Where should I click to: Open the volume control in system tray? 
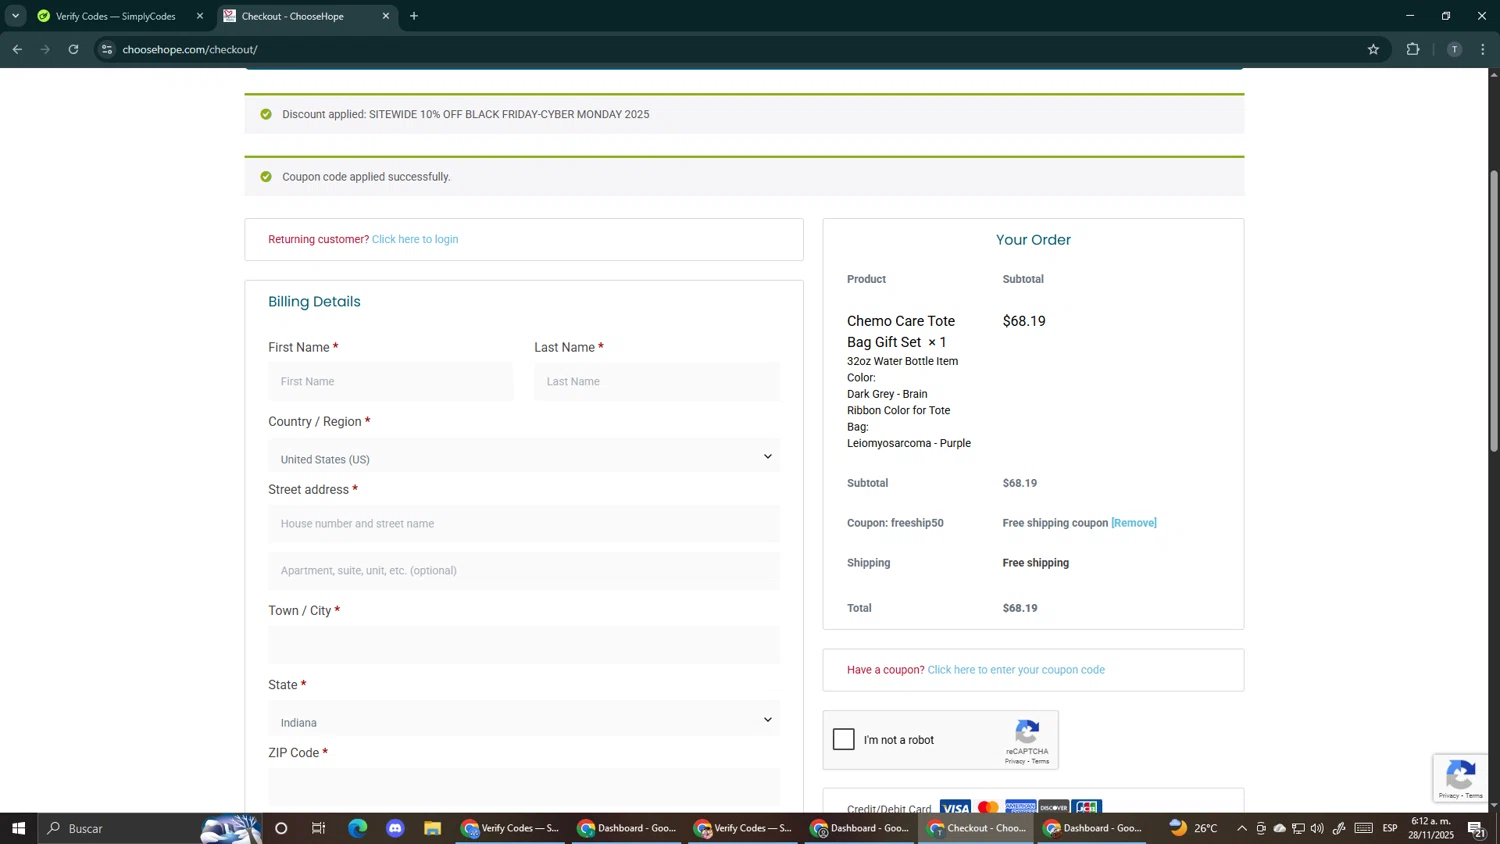[x=1317, y=828]
